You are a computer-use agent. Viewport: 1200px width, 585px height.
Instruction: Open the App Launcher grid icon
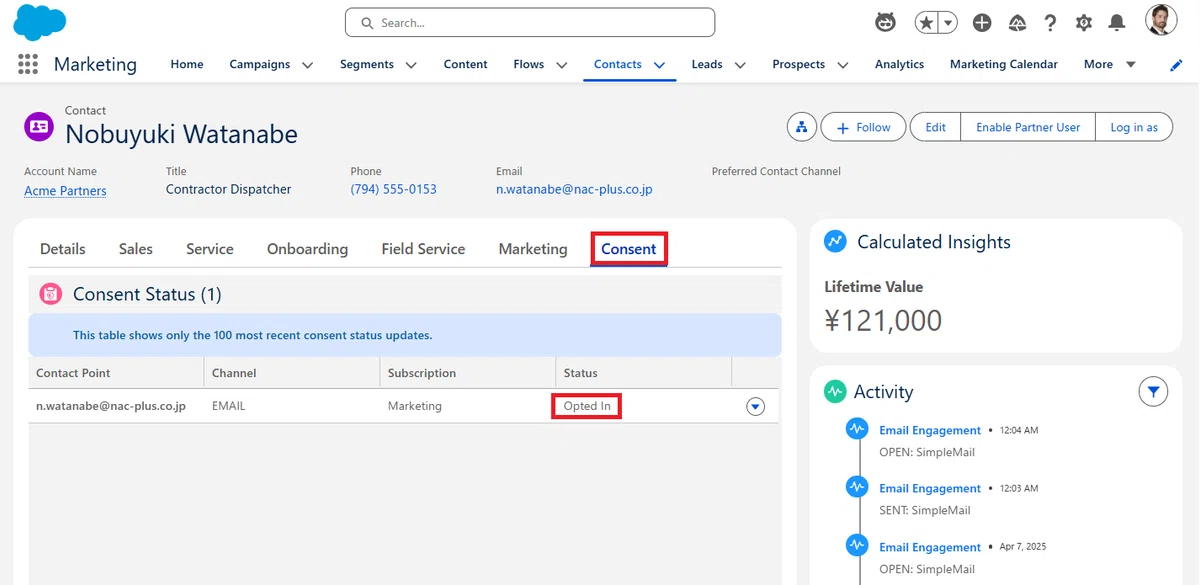pos(28,64)
